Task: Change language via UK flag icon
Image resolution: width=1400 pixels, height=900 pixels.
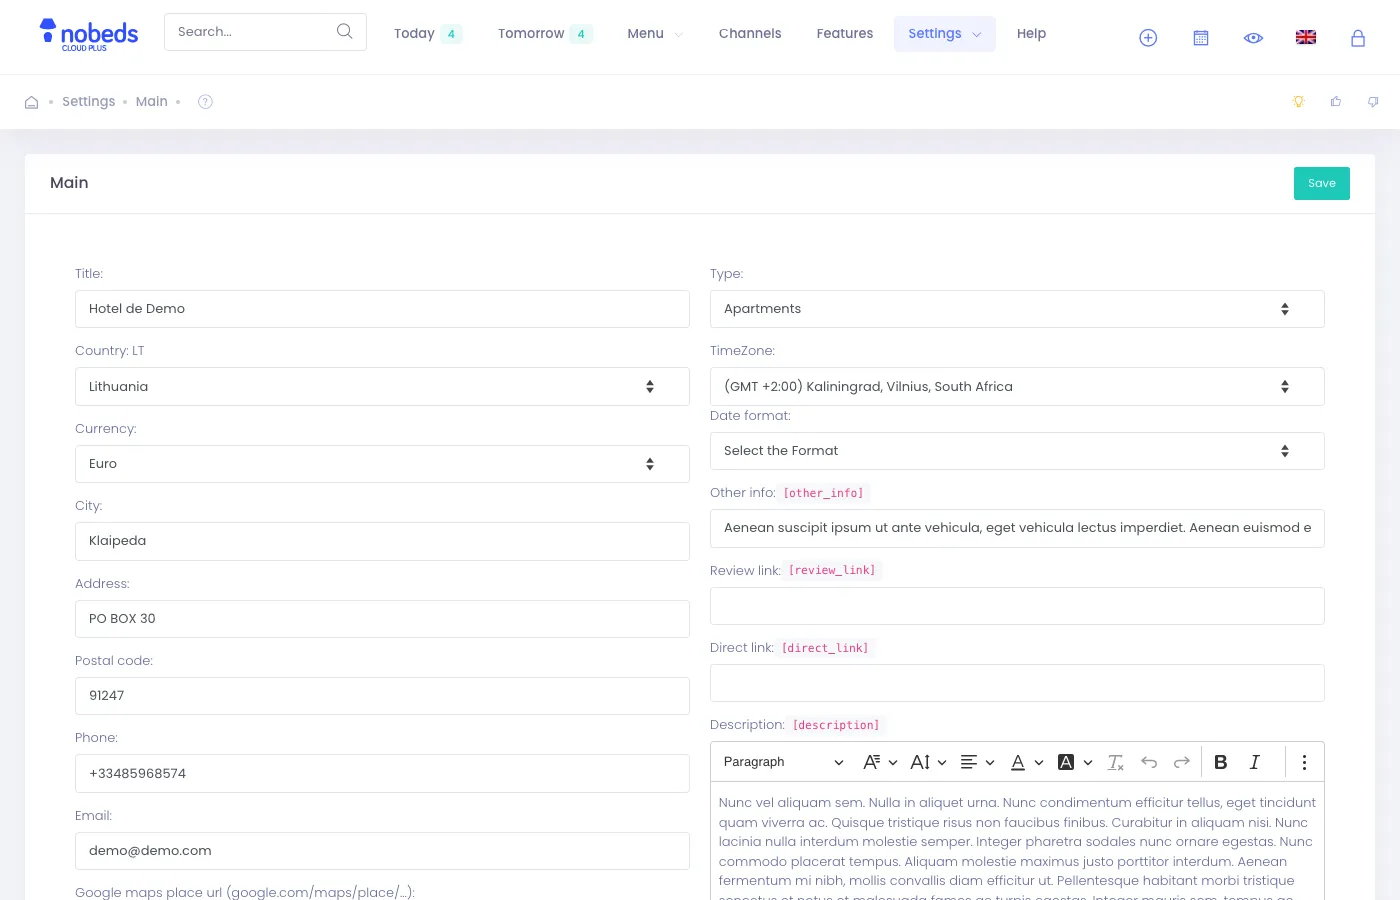Action: click(1306, 38)
